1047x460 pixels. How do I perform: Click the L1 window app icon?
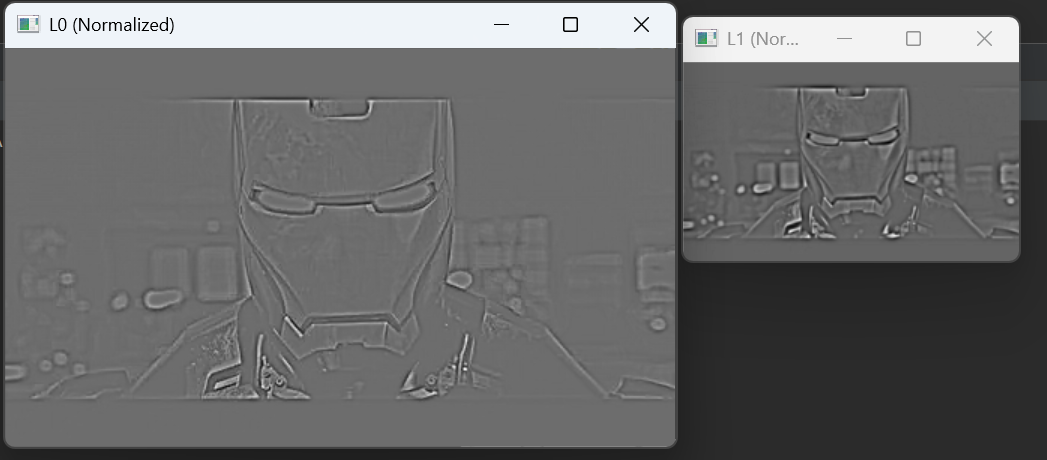click(x=706, y=39)
